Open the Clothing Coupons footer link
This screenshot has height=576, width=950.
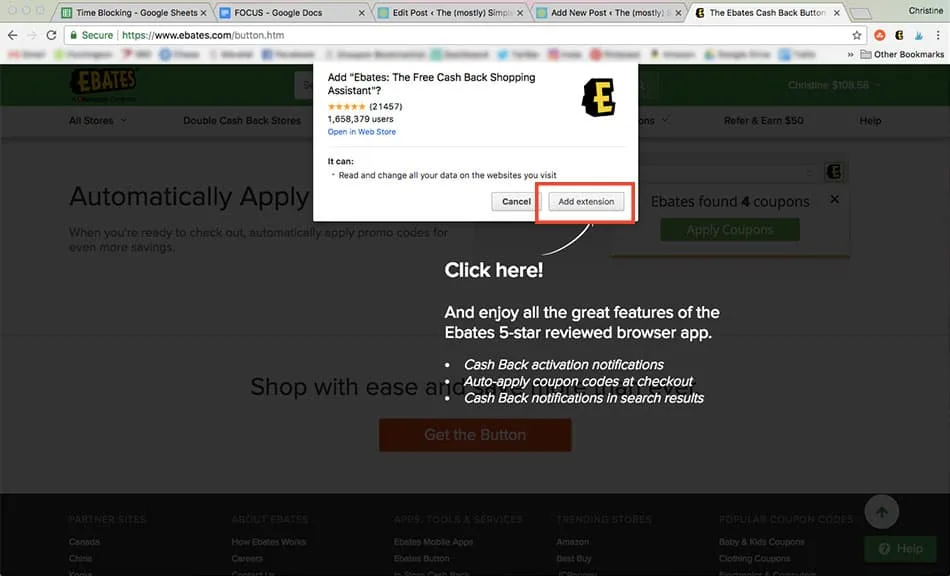tap(754, 558)
